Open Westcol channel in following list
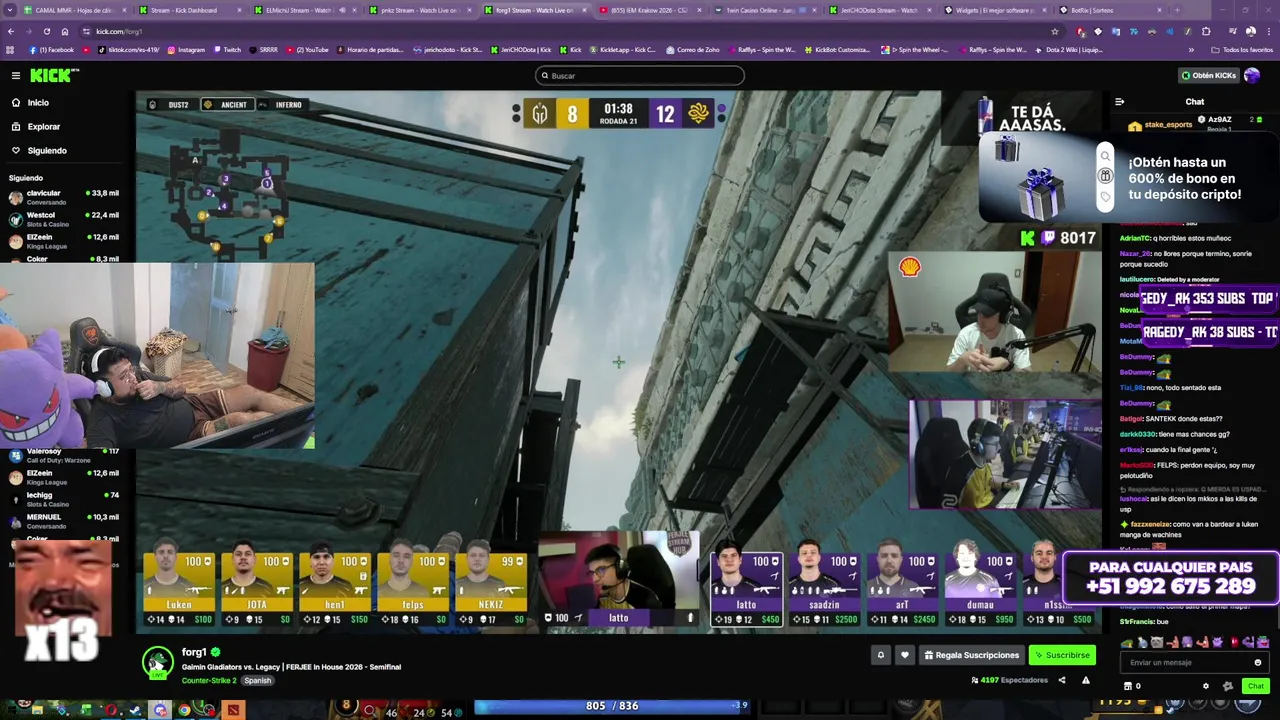1280x720 pixels. (64, 219)
